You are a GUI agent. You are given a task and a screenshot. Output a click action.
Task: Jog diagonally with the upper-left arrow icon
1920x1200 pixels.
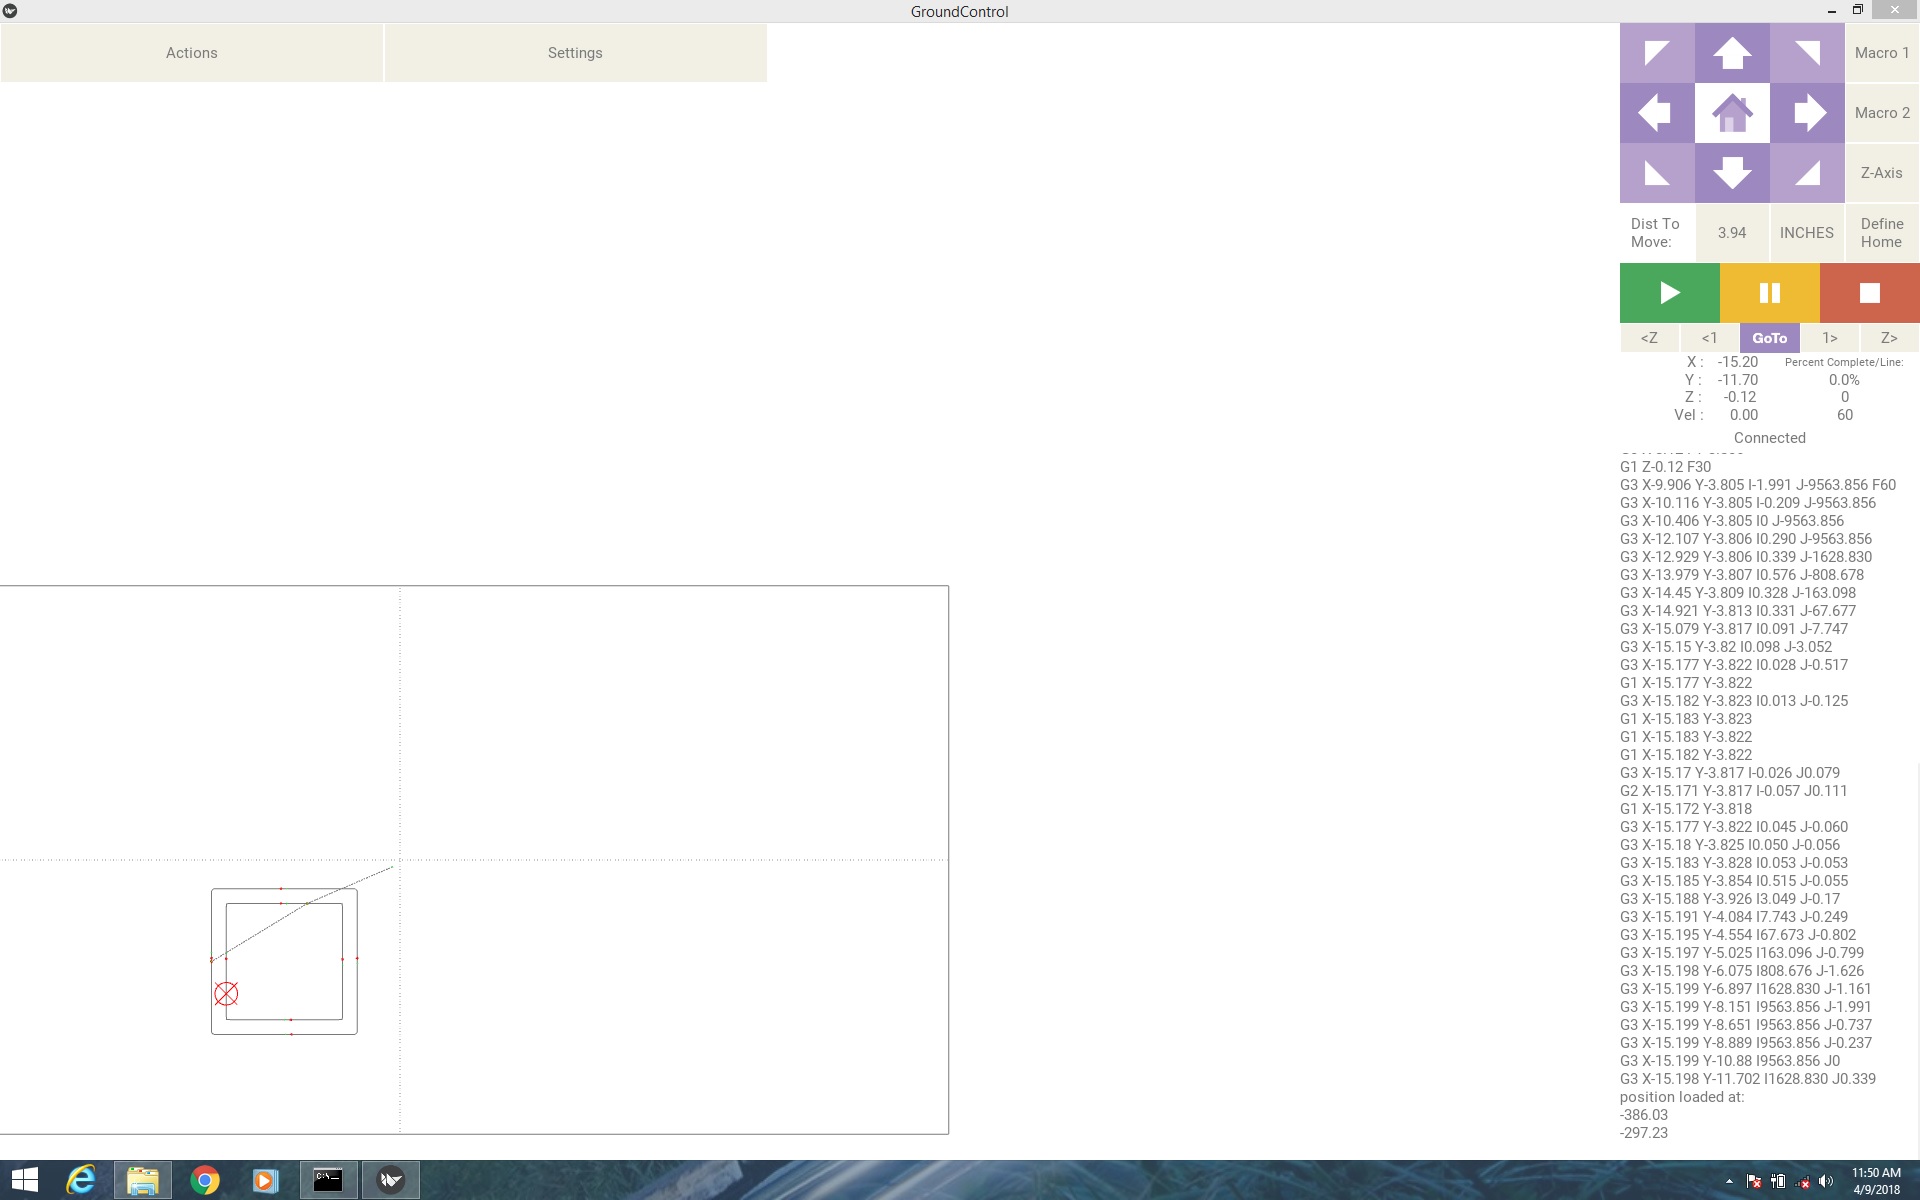click(x=1656, y=52)
